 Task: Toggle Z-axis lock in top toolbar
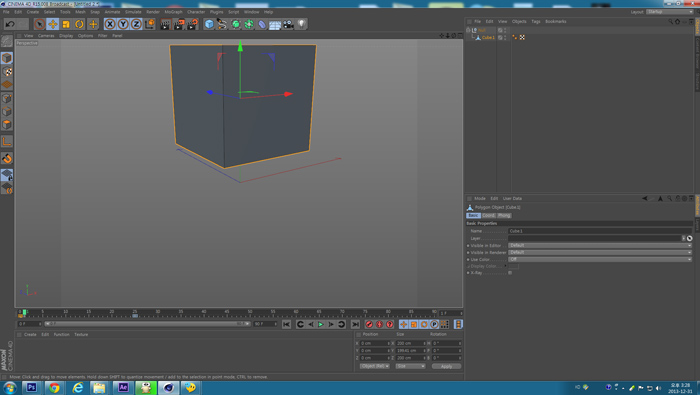point(136,24)
